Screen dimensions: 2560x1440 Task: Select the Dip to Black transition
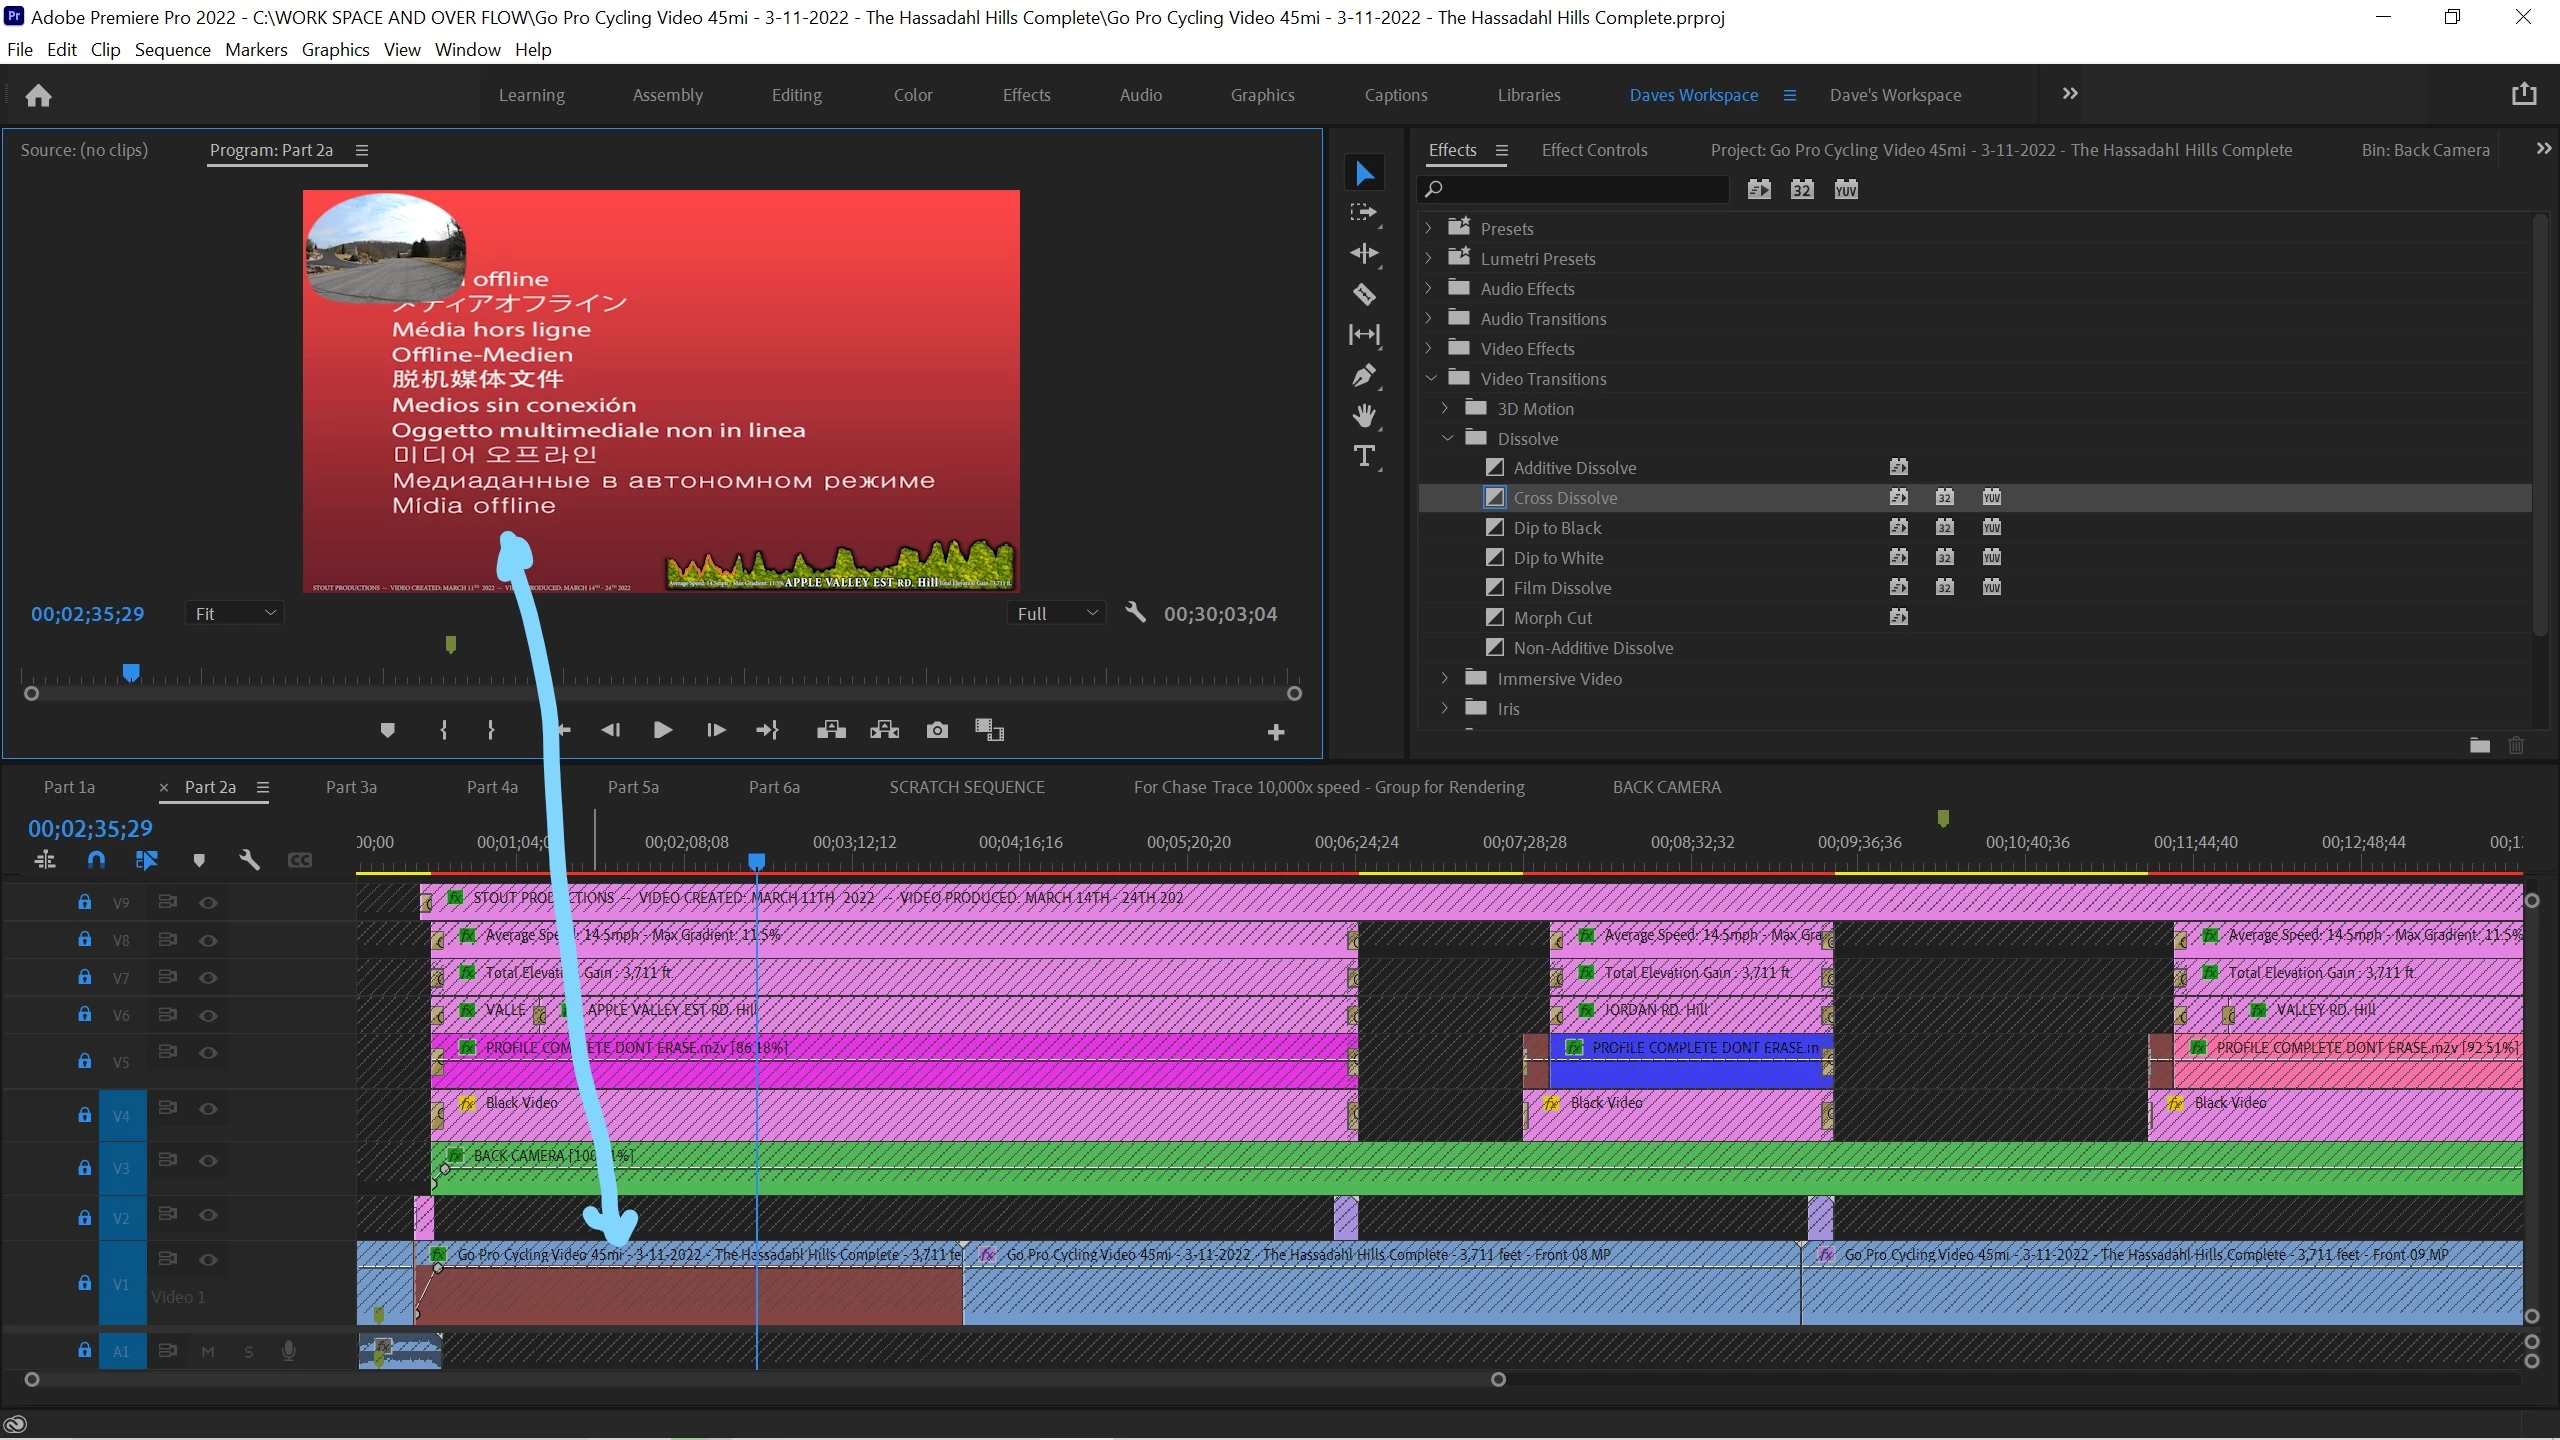point(1557,528)
